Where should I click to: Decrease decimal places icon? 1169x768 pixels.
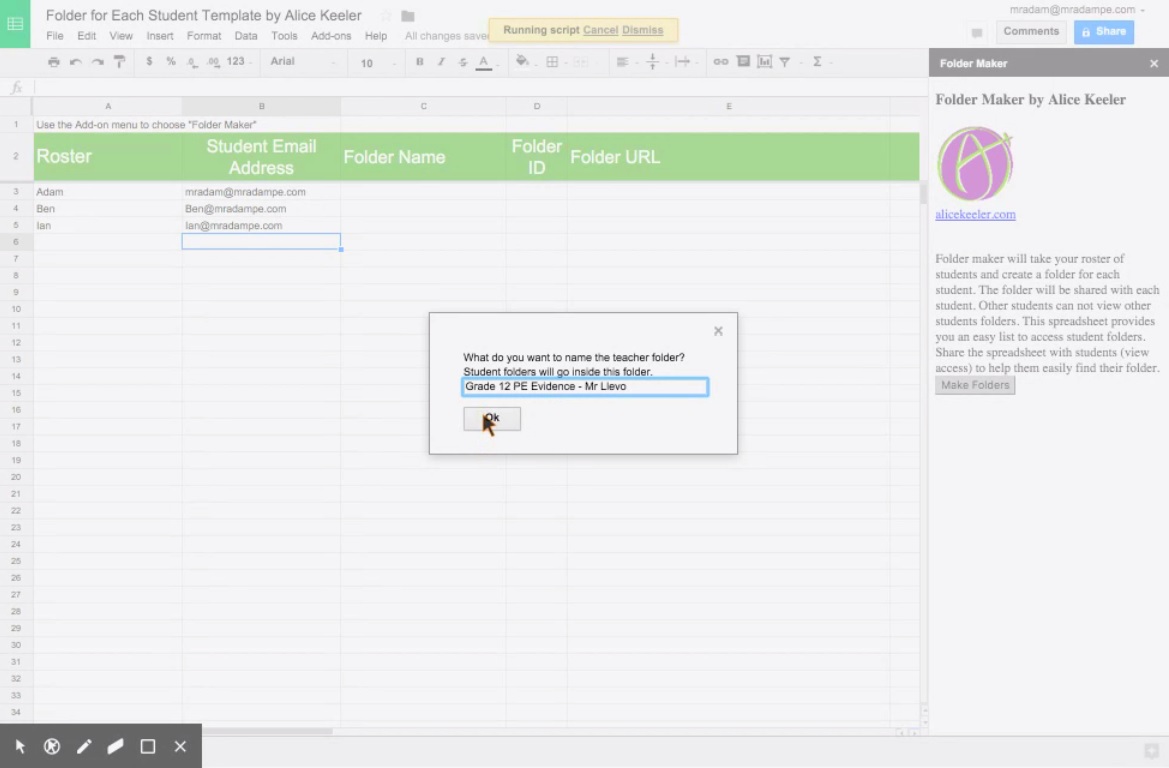pyautogui.click(x=192, y=62)
